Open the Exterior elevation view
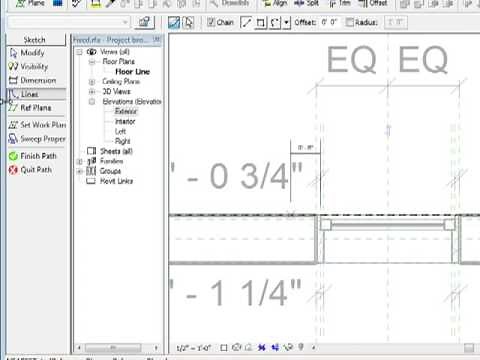Image resolution: width=480 pixels, height=360 pixels. click(126, 111)
